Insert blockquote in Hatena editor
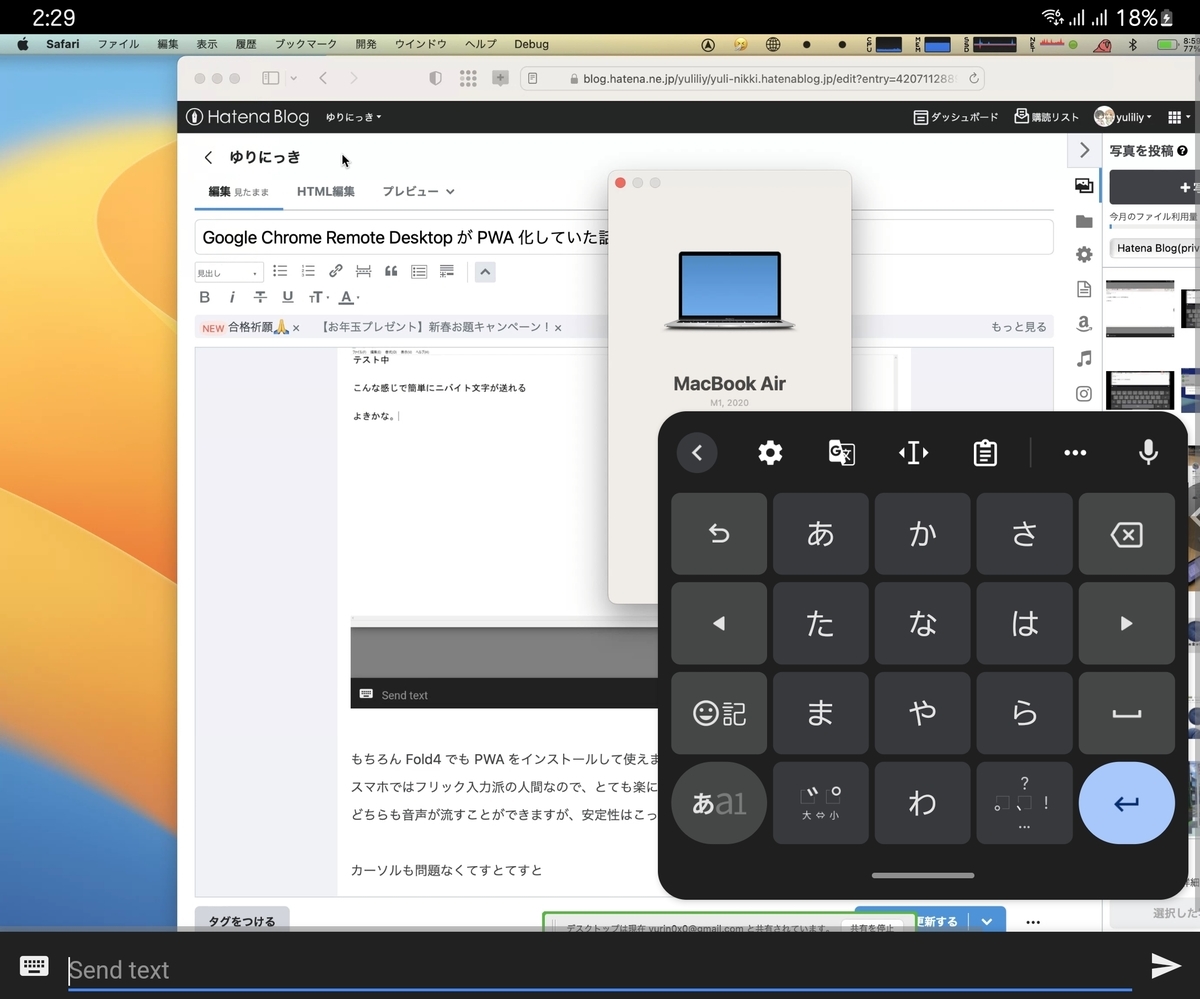 point(391,271)
